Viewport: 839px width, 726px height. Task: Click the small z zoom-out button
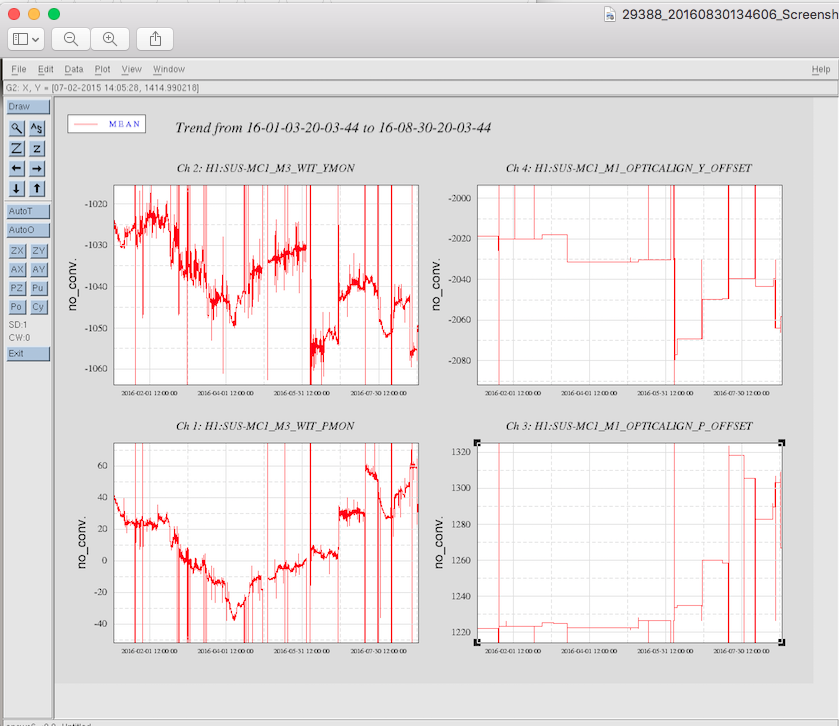coord(37,149)
